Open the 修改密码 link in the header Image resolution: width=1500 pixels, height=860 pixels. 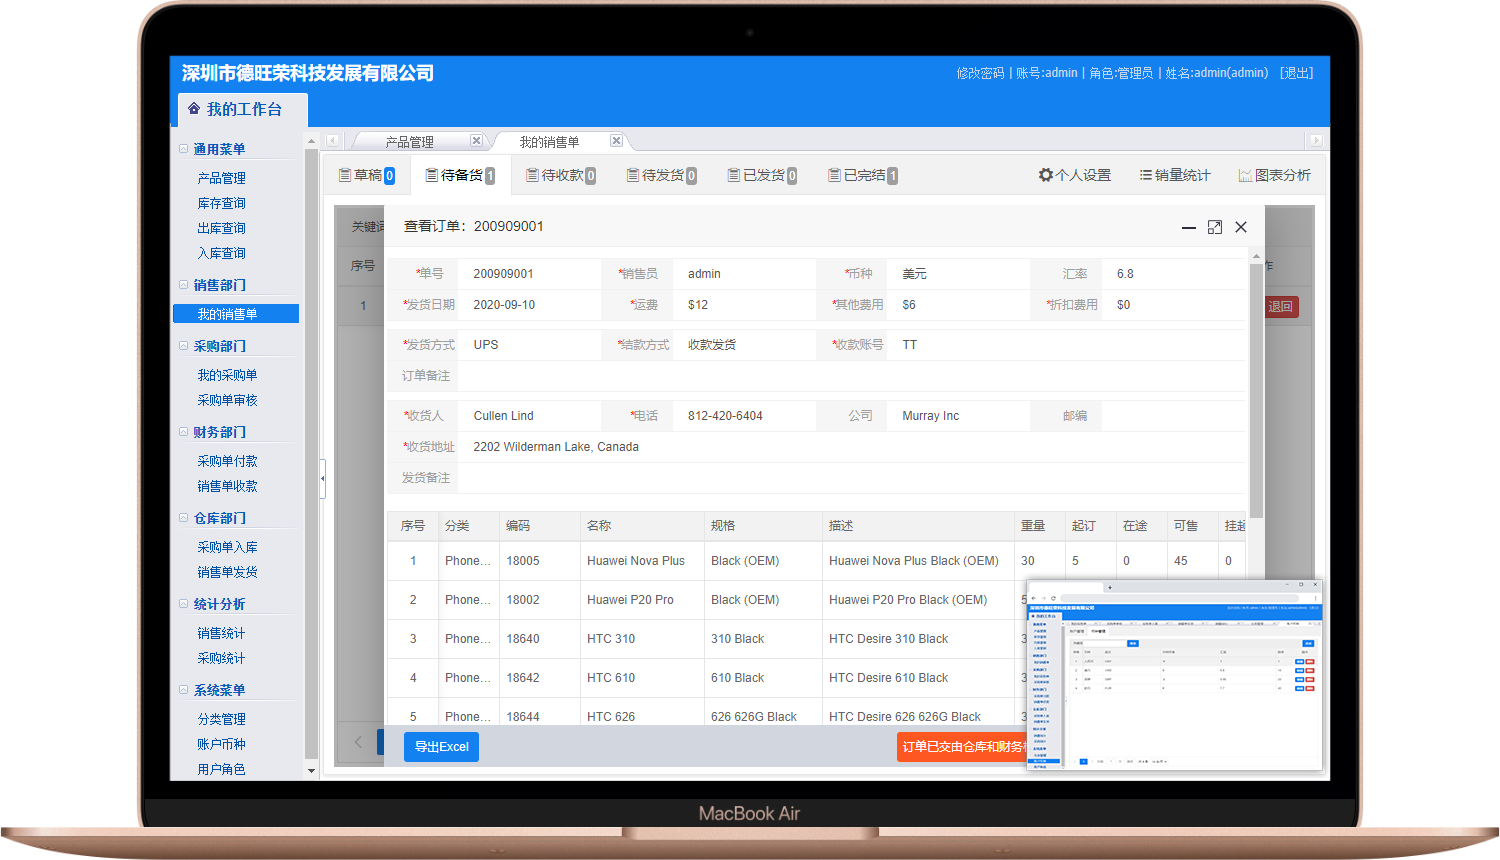click(980, 73)
